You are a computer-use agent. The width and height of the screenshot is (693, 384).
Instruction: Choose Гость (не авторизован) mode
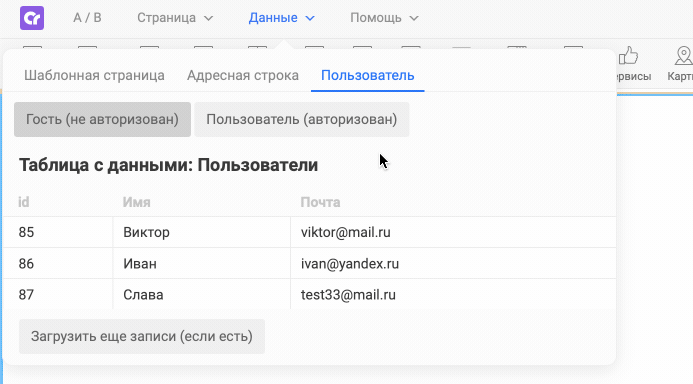point(103,119)
